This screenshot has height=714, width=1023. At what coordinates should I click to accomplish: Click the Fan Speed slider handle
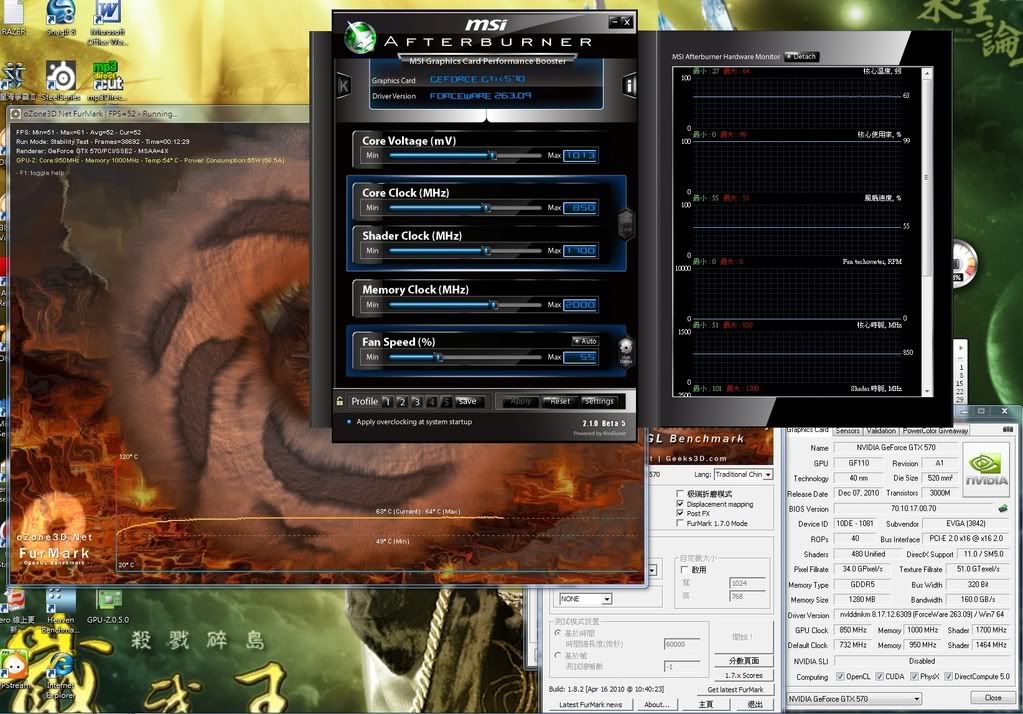438,357
